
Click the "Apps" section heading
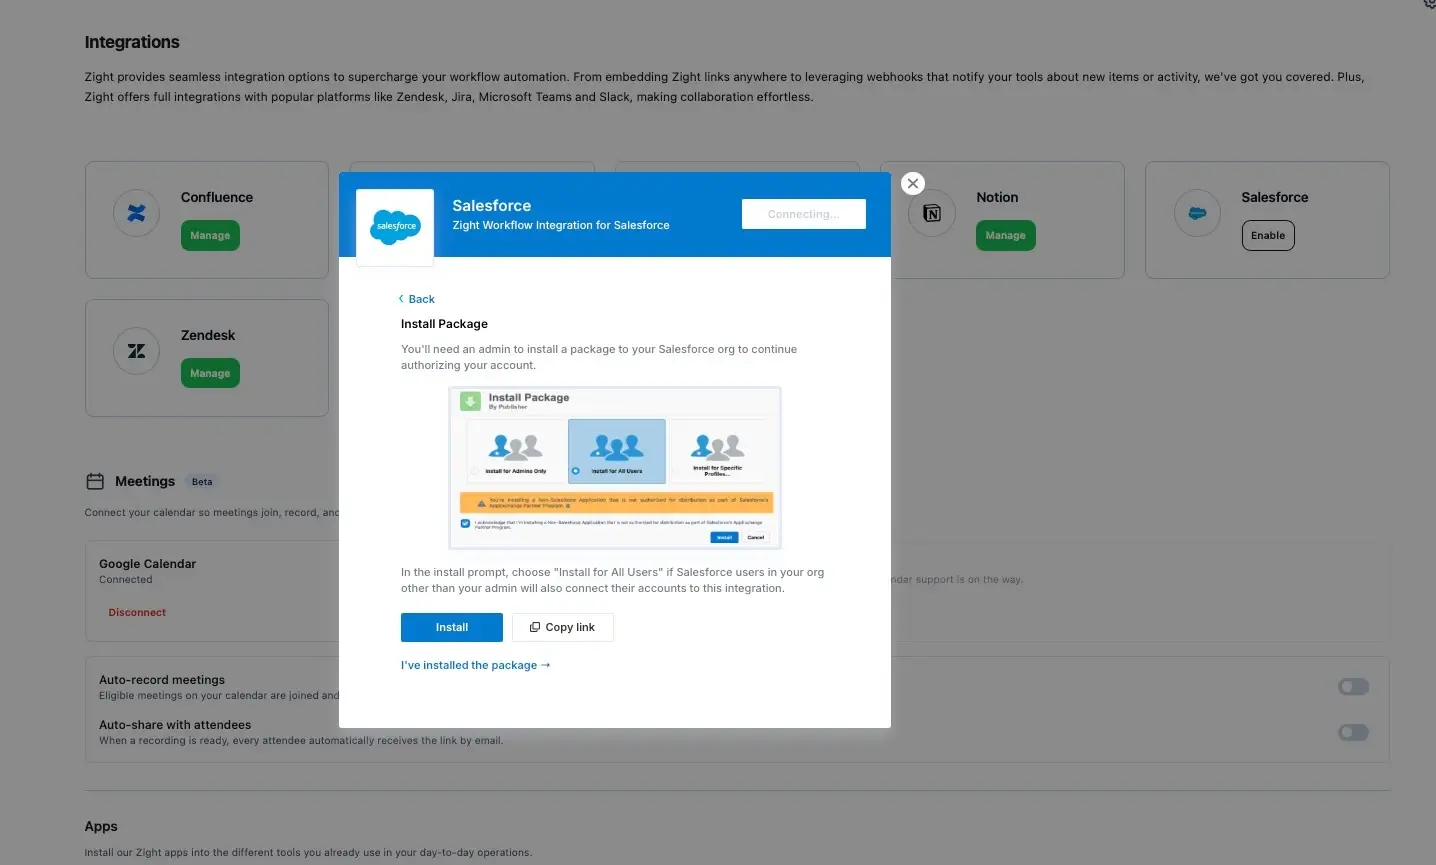click(101, 826)
